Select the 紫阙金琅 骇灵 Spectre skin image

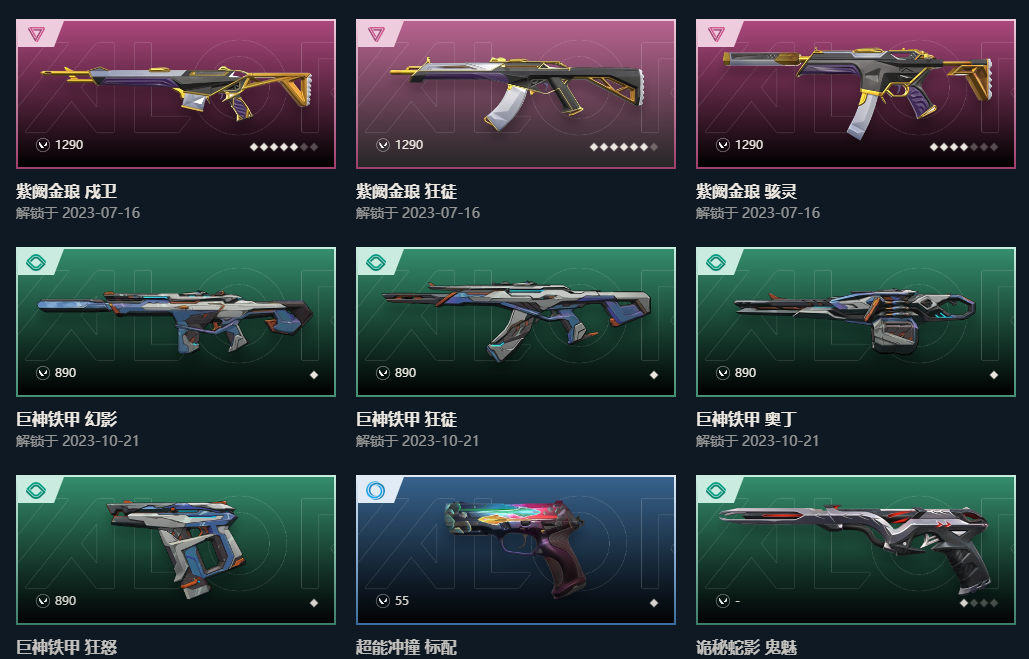click(857, 91)
